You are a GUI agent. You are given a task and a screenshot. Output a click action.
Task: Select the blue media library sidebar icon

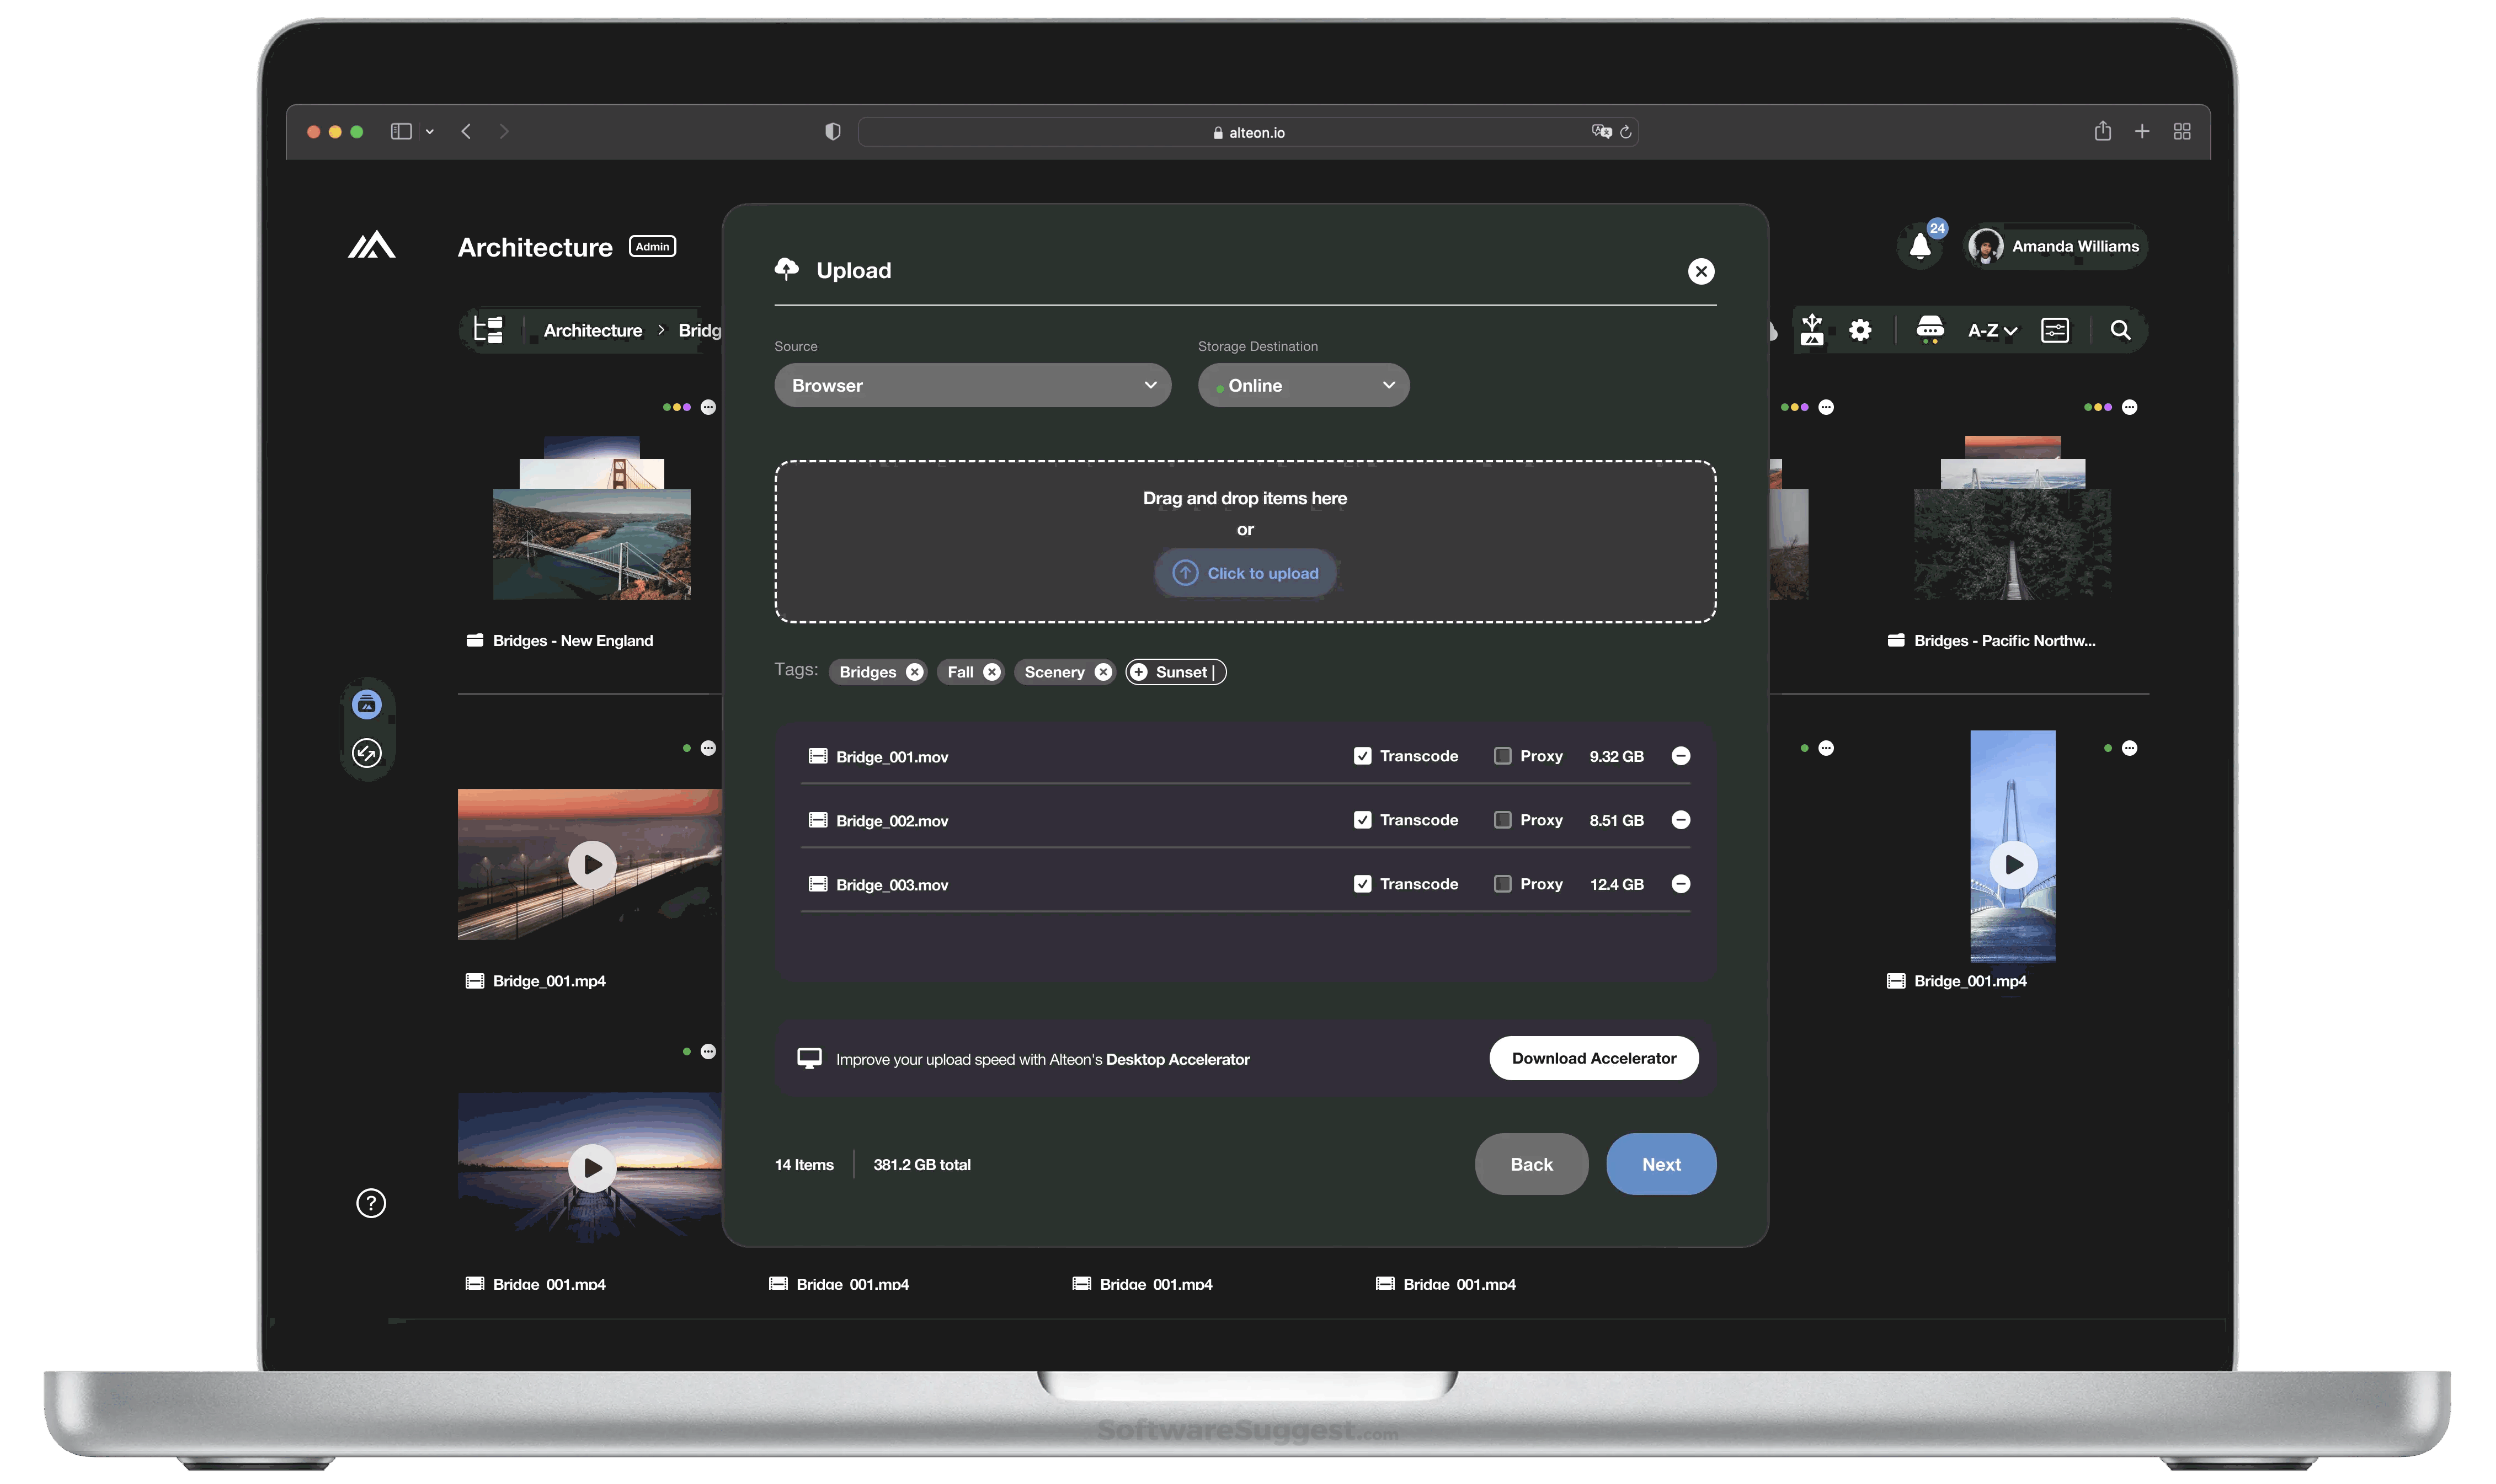(x=367, y=704)
